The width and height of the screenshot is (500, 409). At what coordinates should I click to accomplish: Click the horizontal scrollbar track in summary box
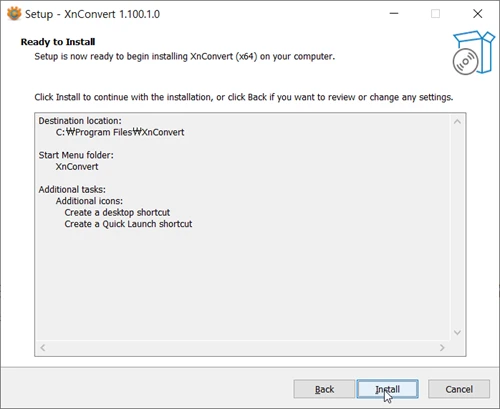coord(242,348)
